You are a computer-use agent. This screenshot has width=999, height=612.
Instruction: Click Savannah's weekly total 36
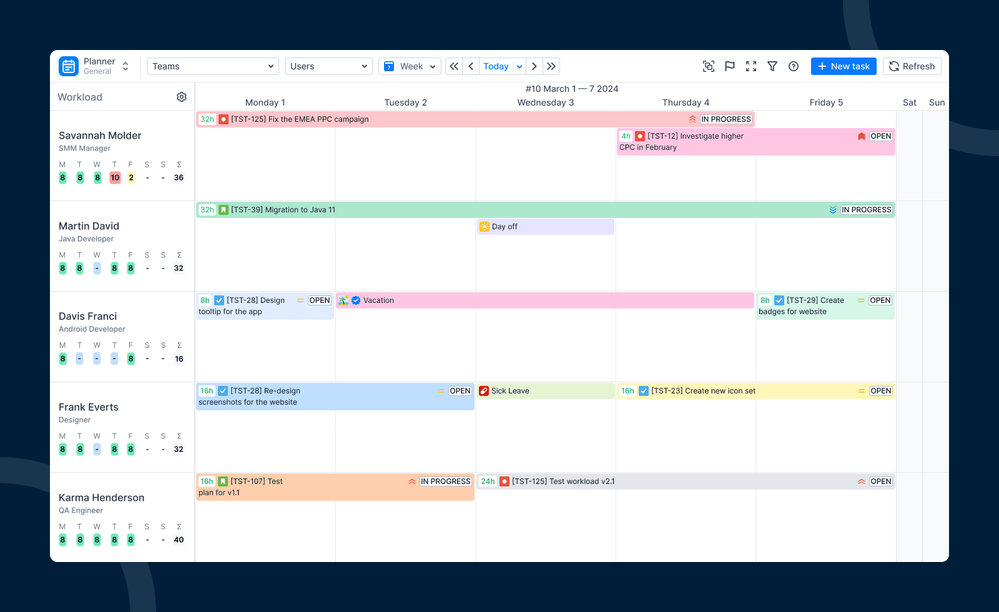click(x=179, y=178)
